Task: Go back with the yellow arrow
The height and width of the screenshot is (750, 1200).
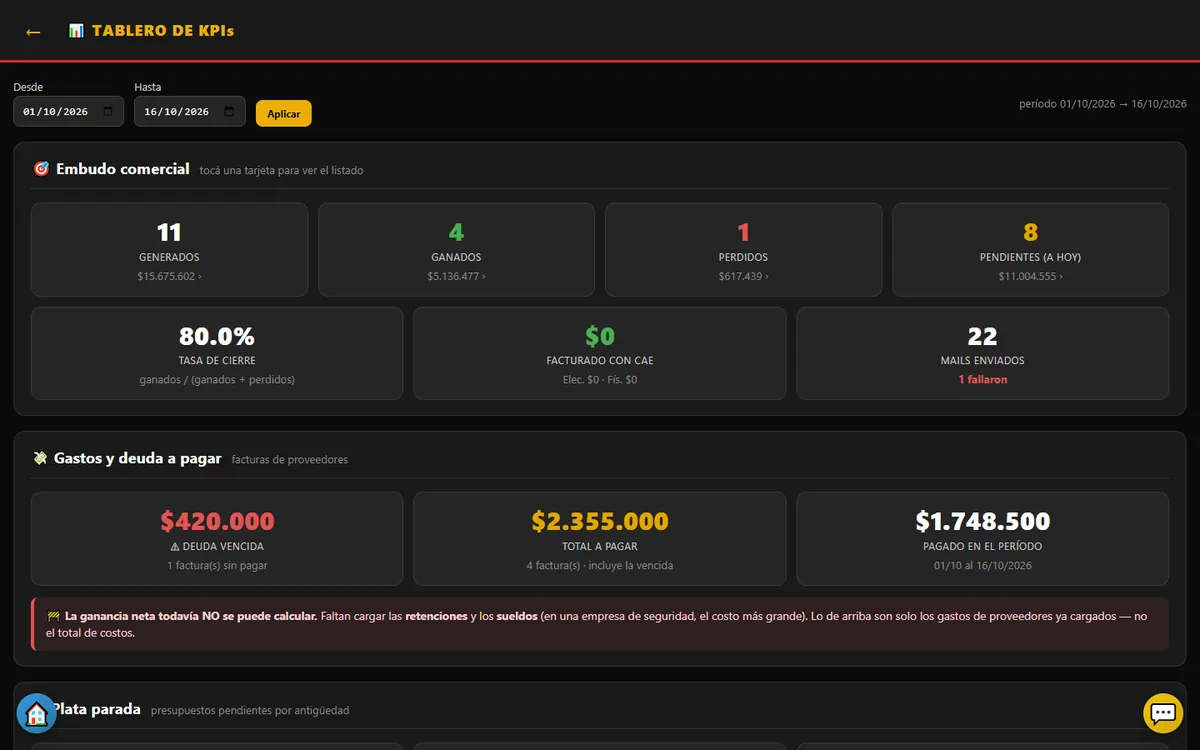Action: (x=33, y=32)
